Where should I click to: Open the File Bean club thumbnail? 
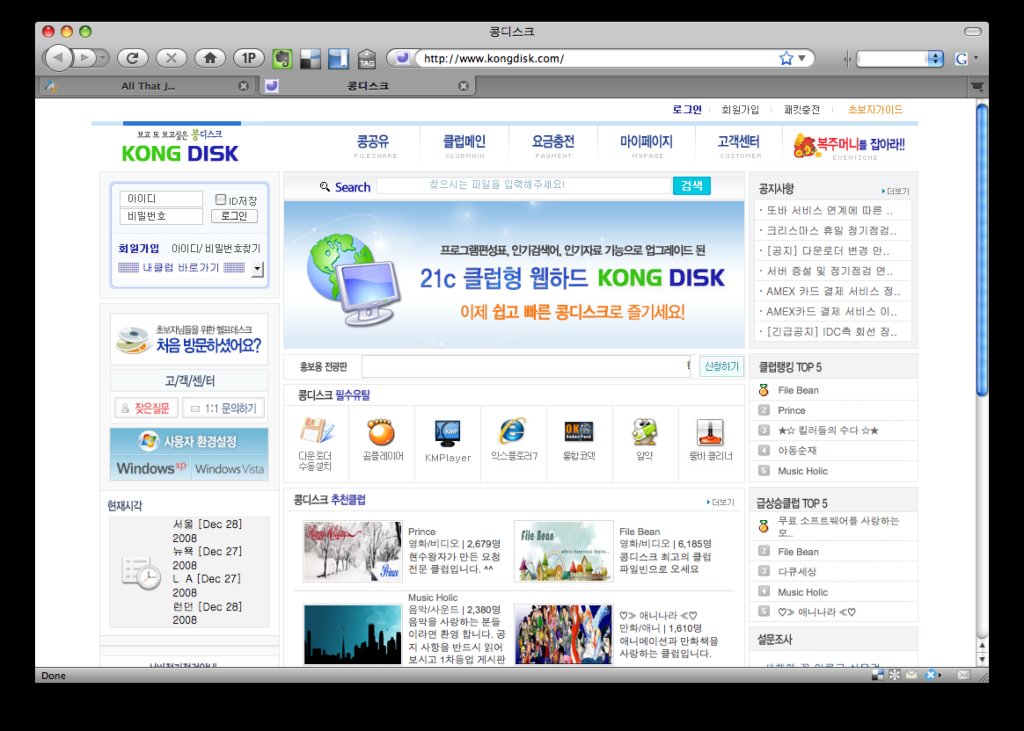[564, 551]
